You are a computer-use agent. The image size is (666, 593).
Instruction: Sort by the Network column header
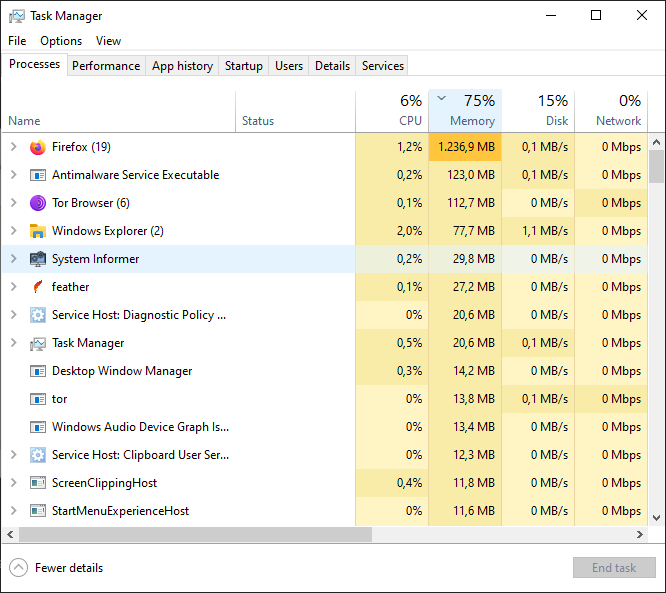click(x=611, y=111)
